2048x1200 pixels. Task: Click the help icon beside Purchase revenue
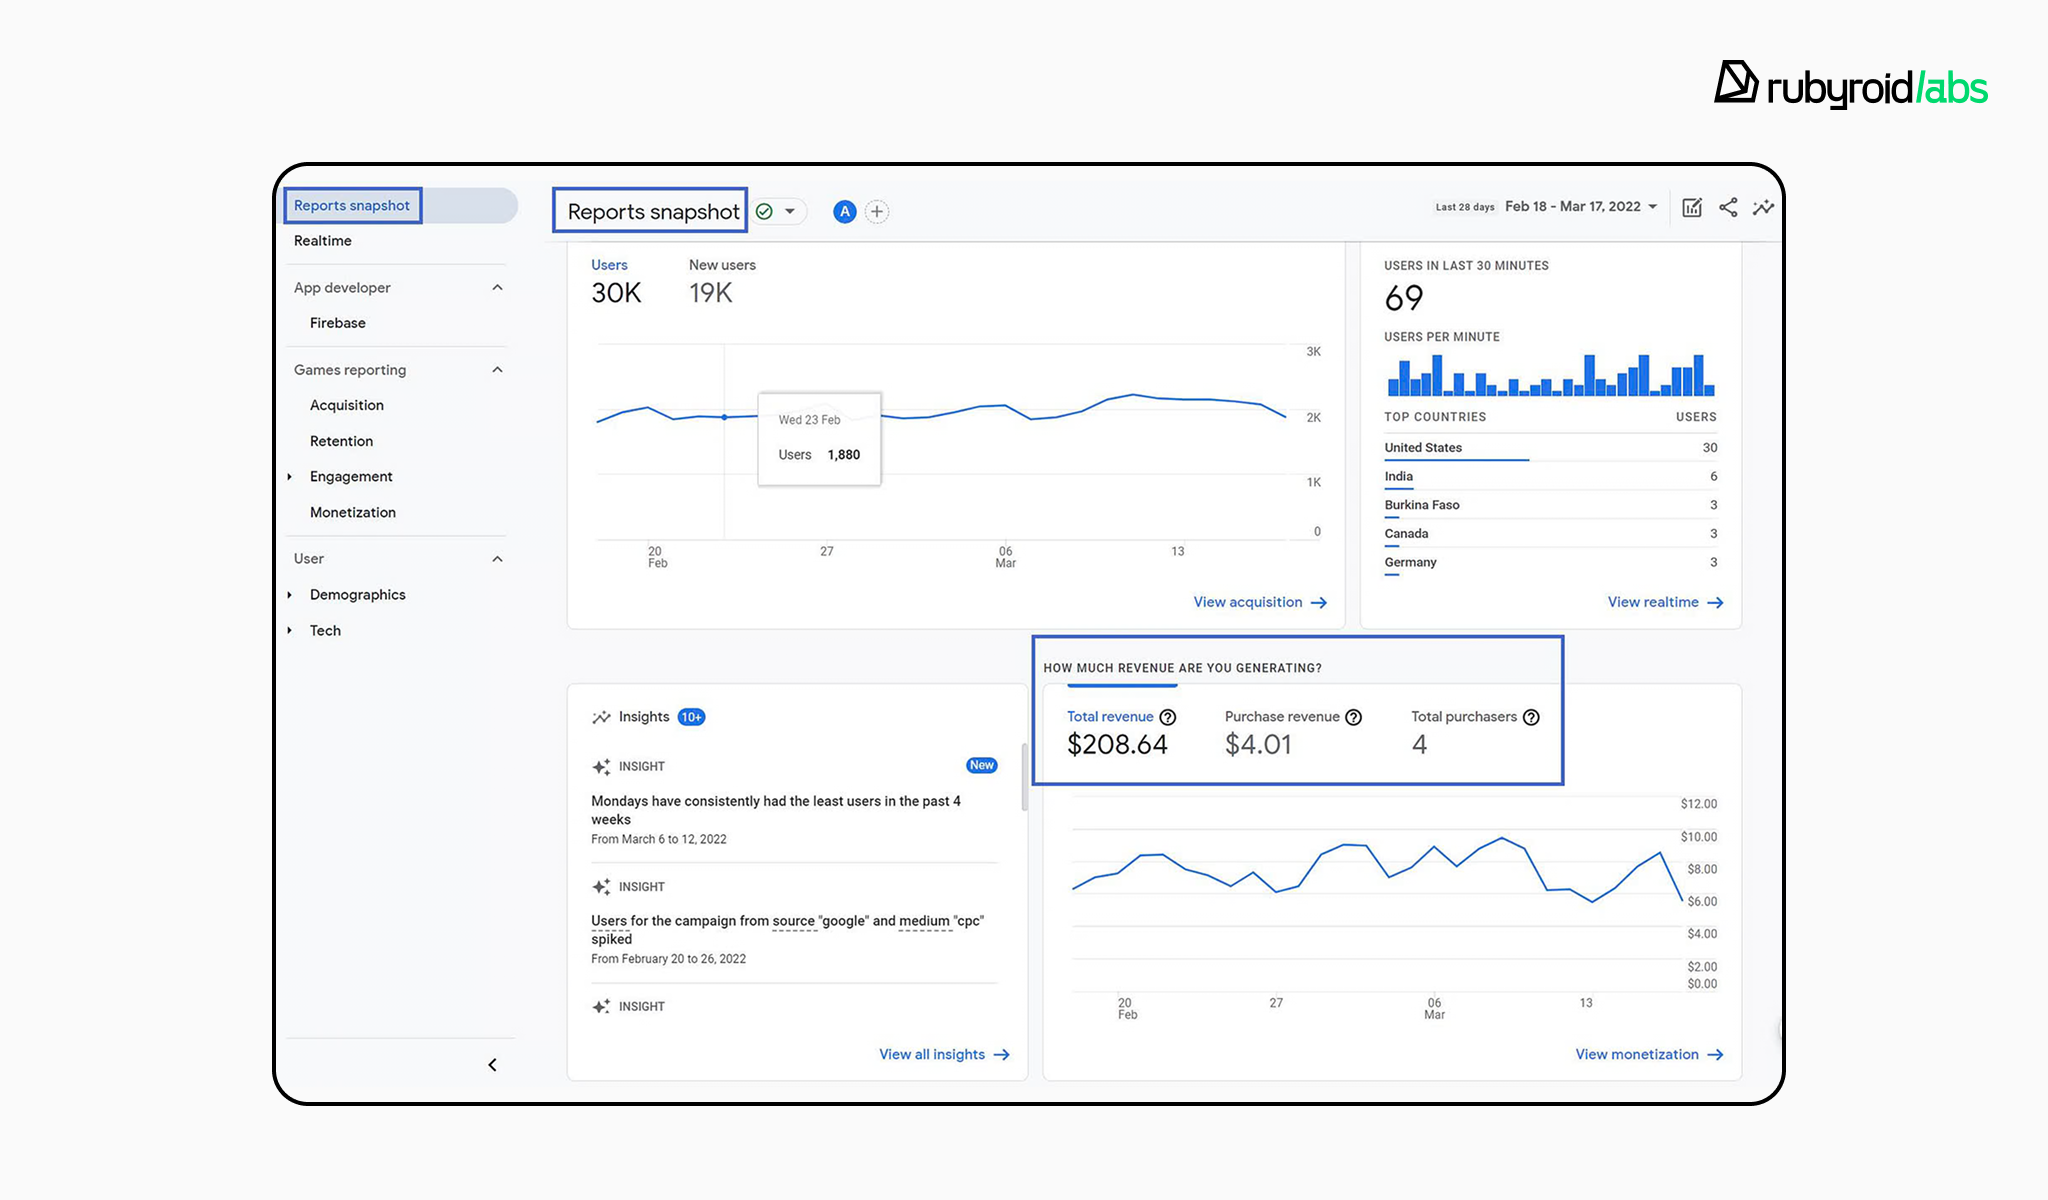point(1354,717)
